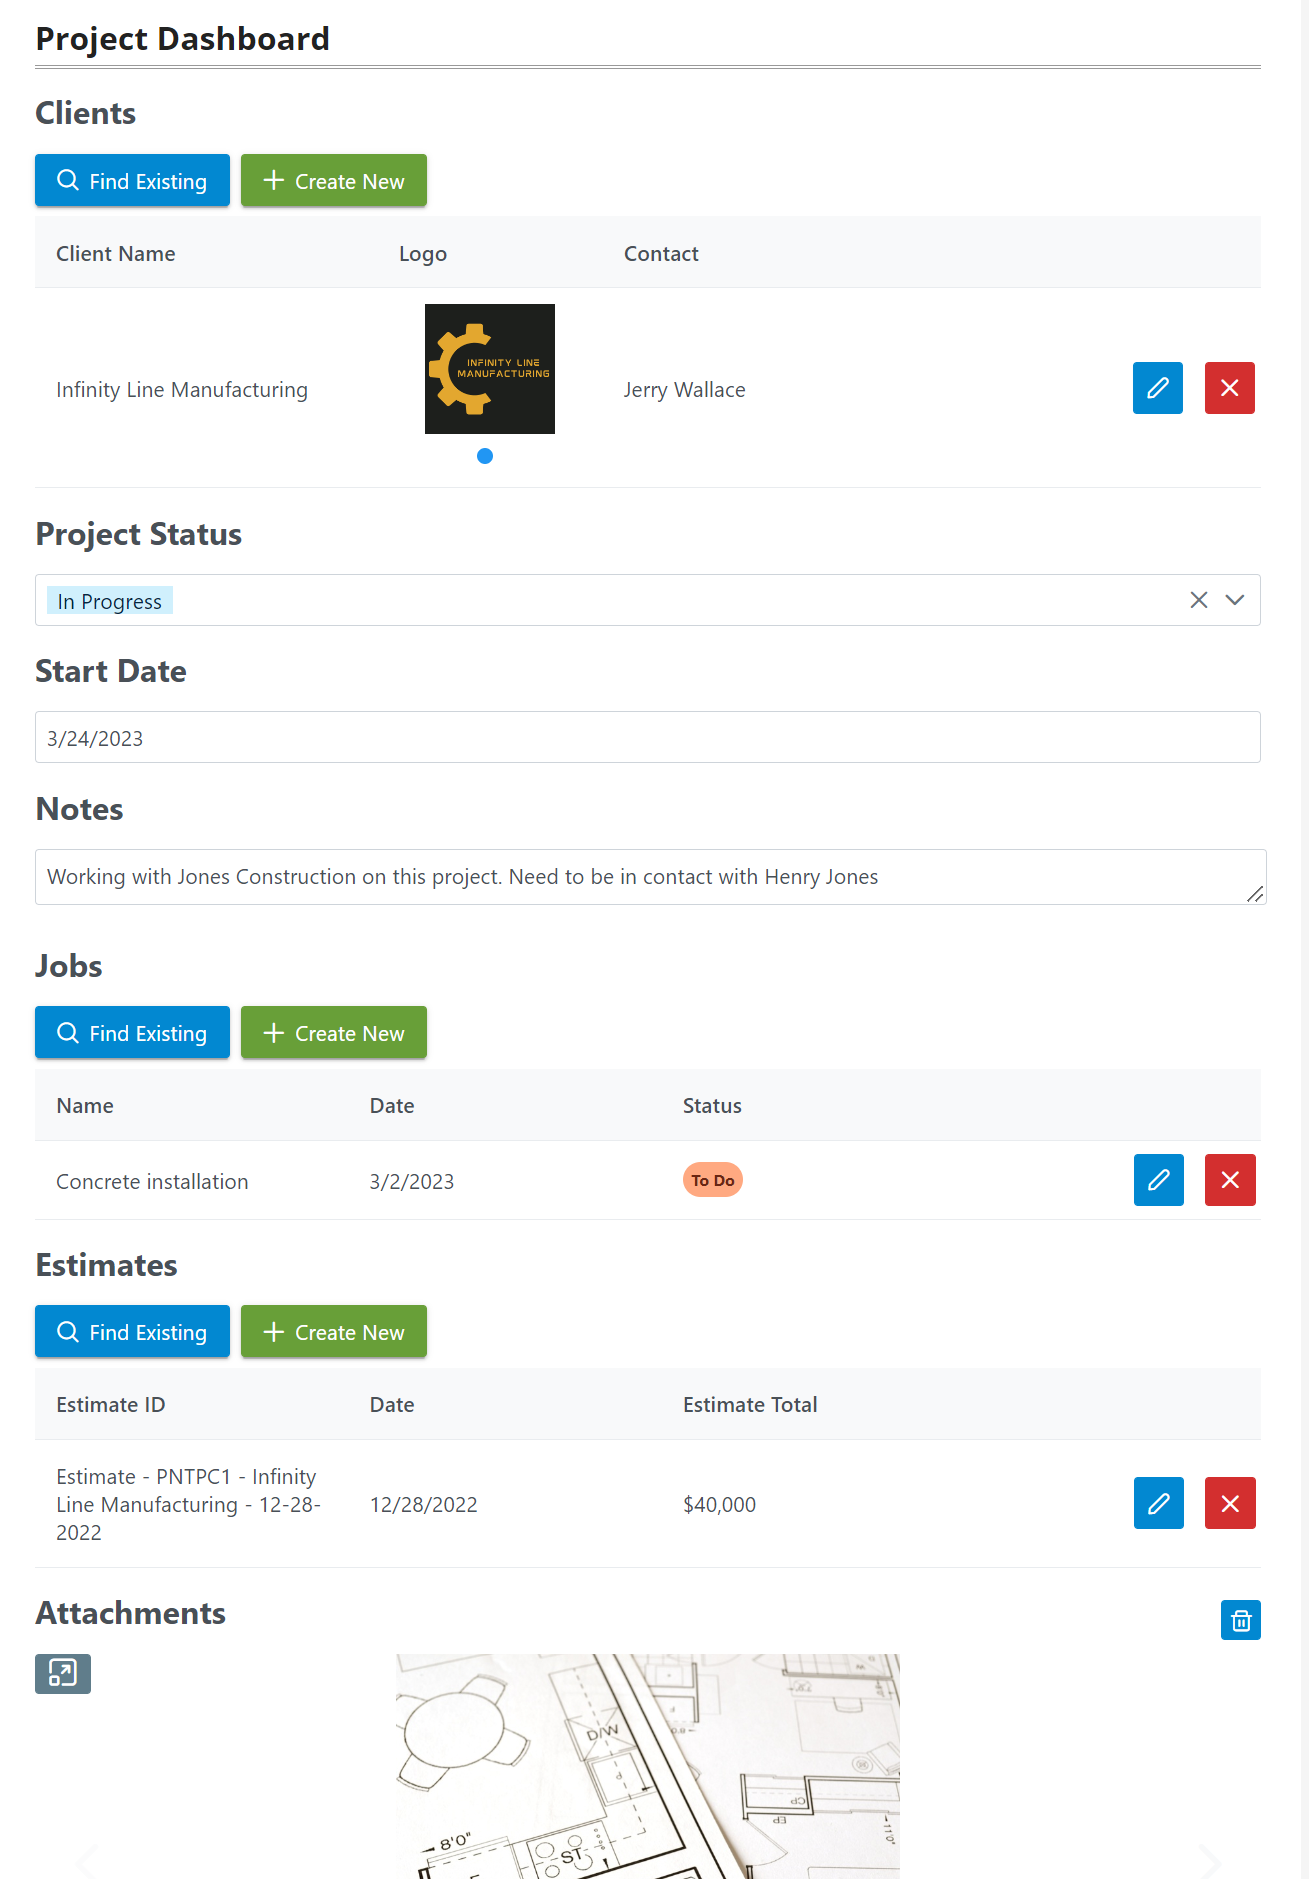Click Create New under Jobs
Viewport: 1309px width, 1879px height.
click(334, 1033)
